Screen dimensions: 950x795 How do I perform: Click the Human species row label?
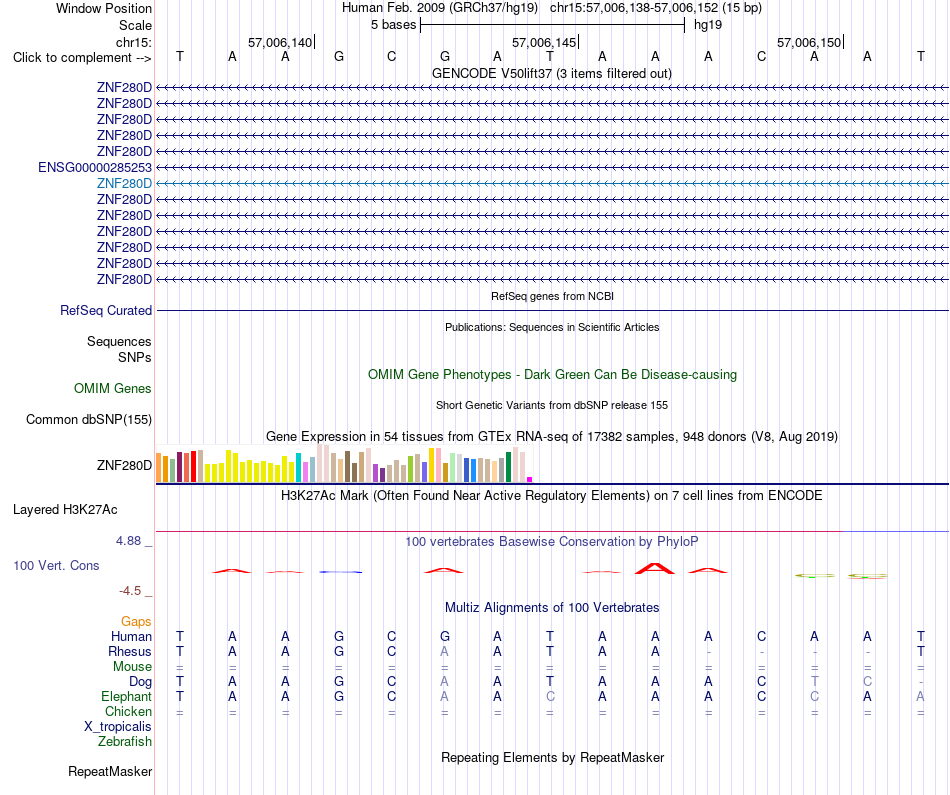coord(131,636)
